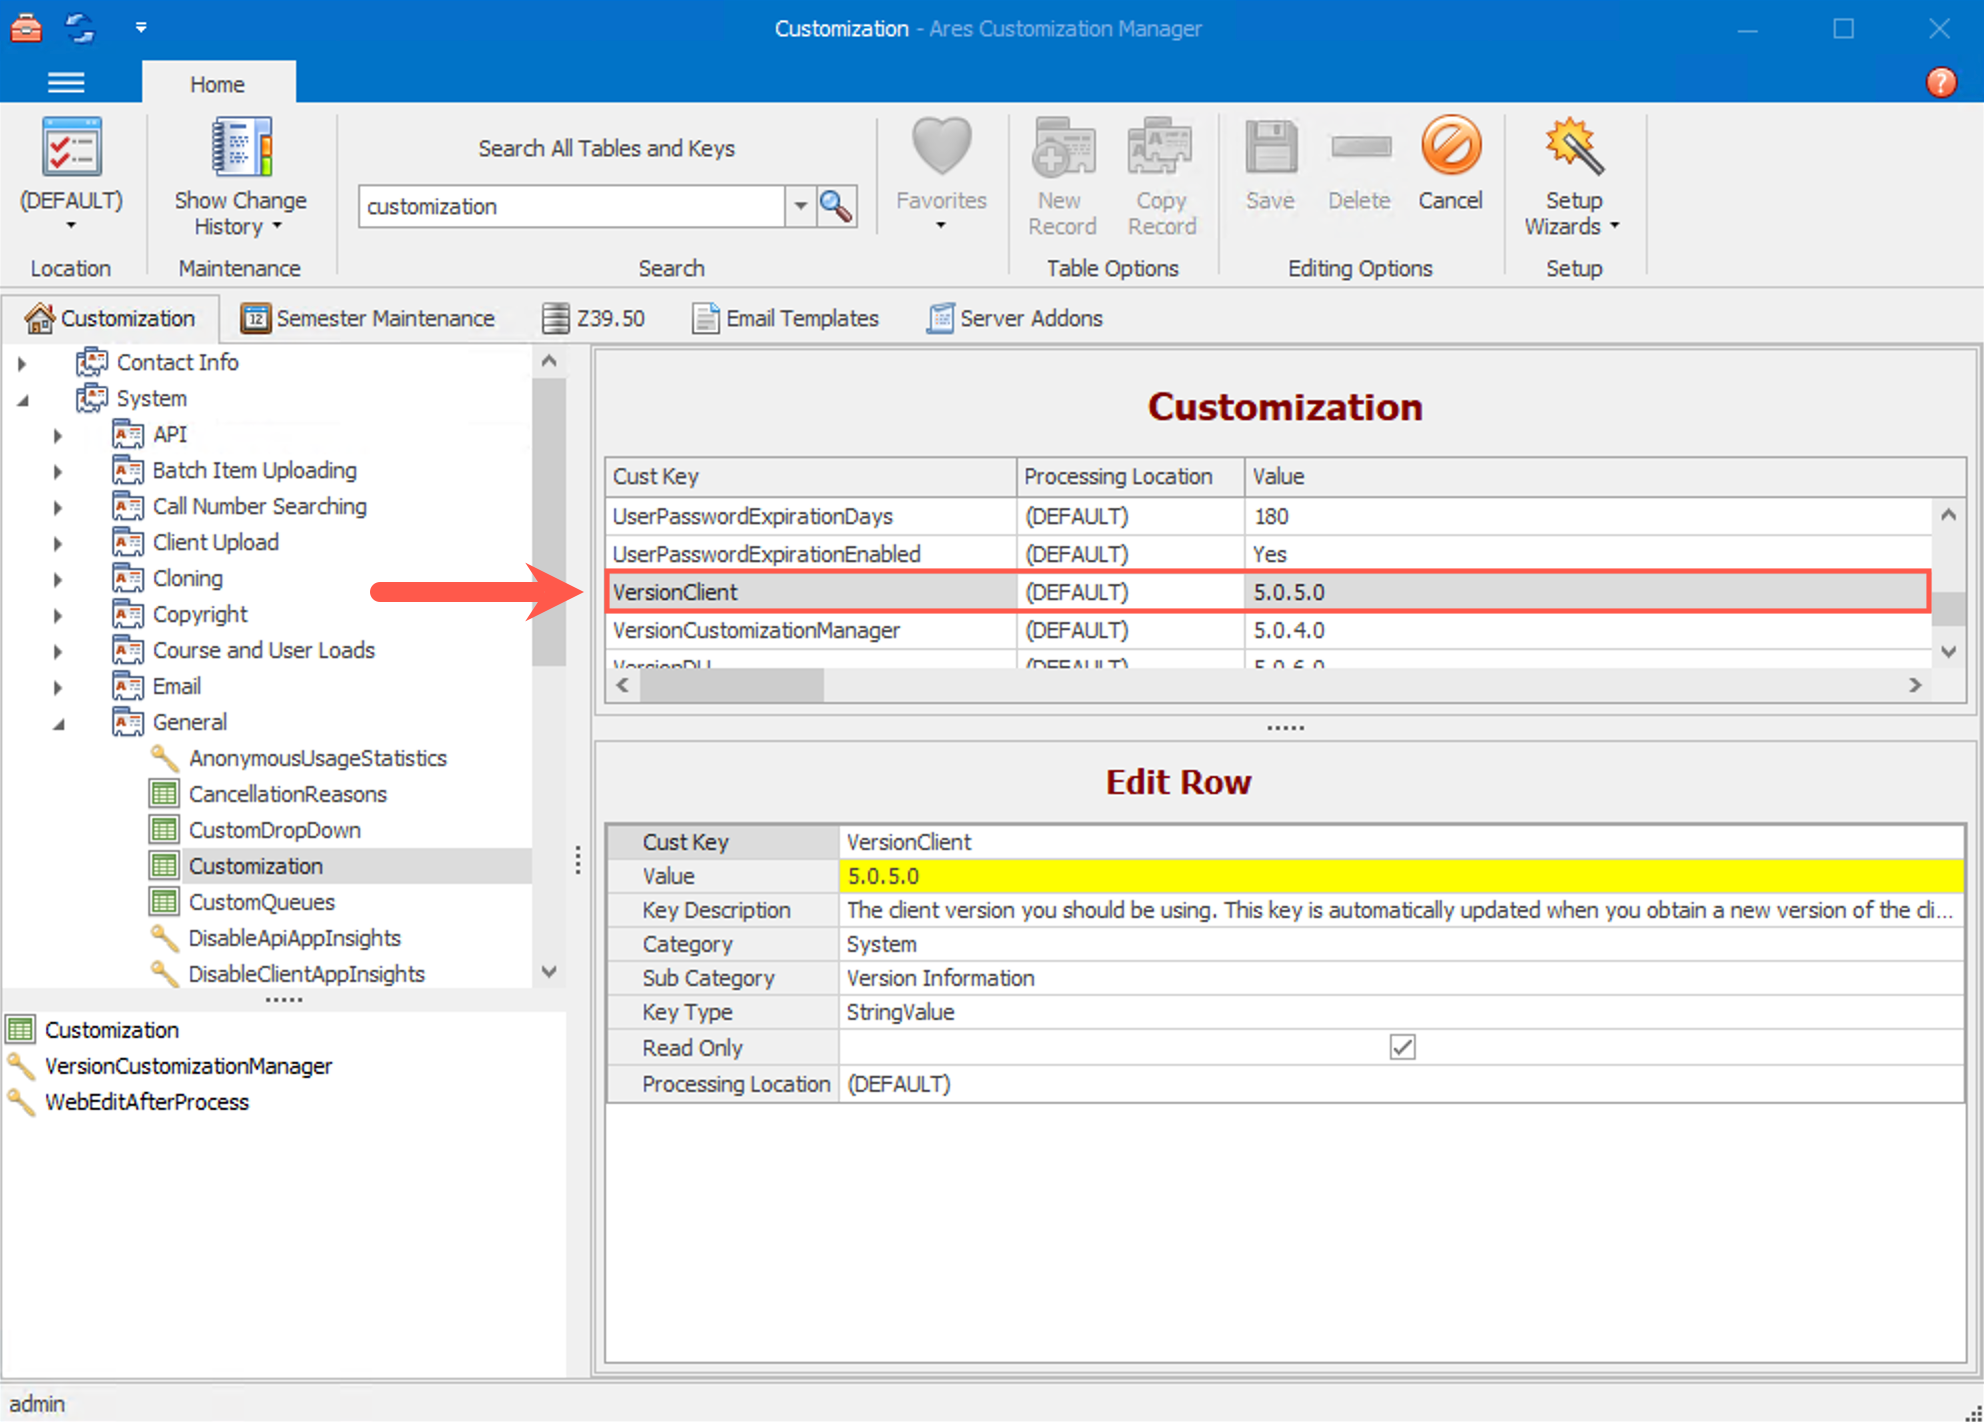Check the Read Only checkbox

coord(1401,1047)
